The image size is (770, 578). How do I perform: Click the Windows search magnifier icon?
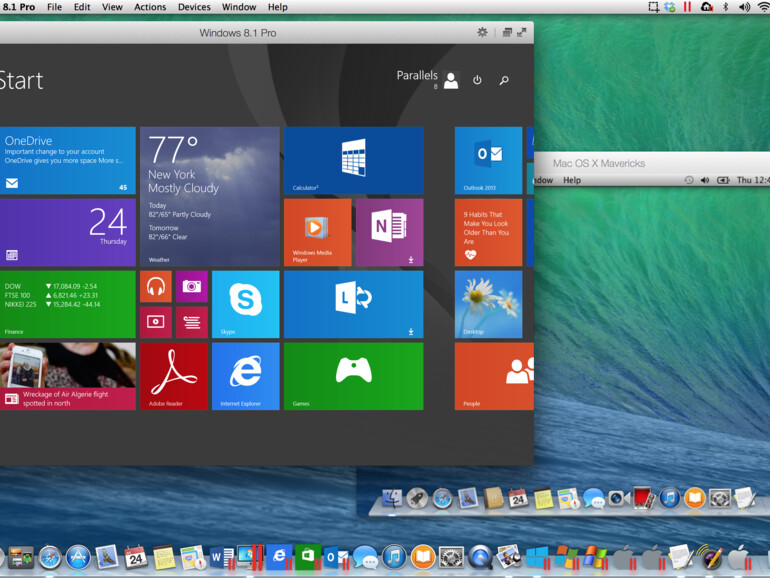pos(504,80)
